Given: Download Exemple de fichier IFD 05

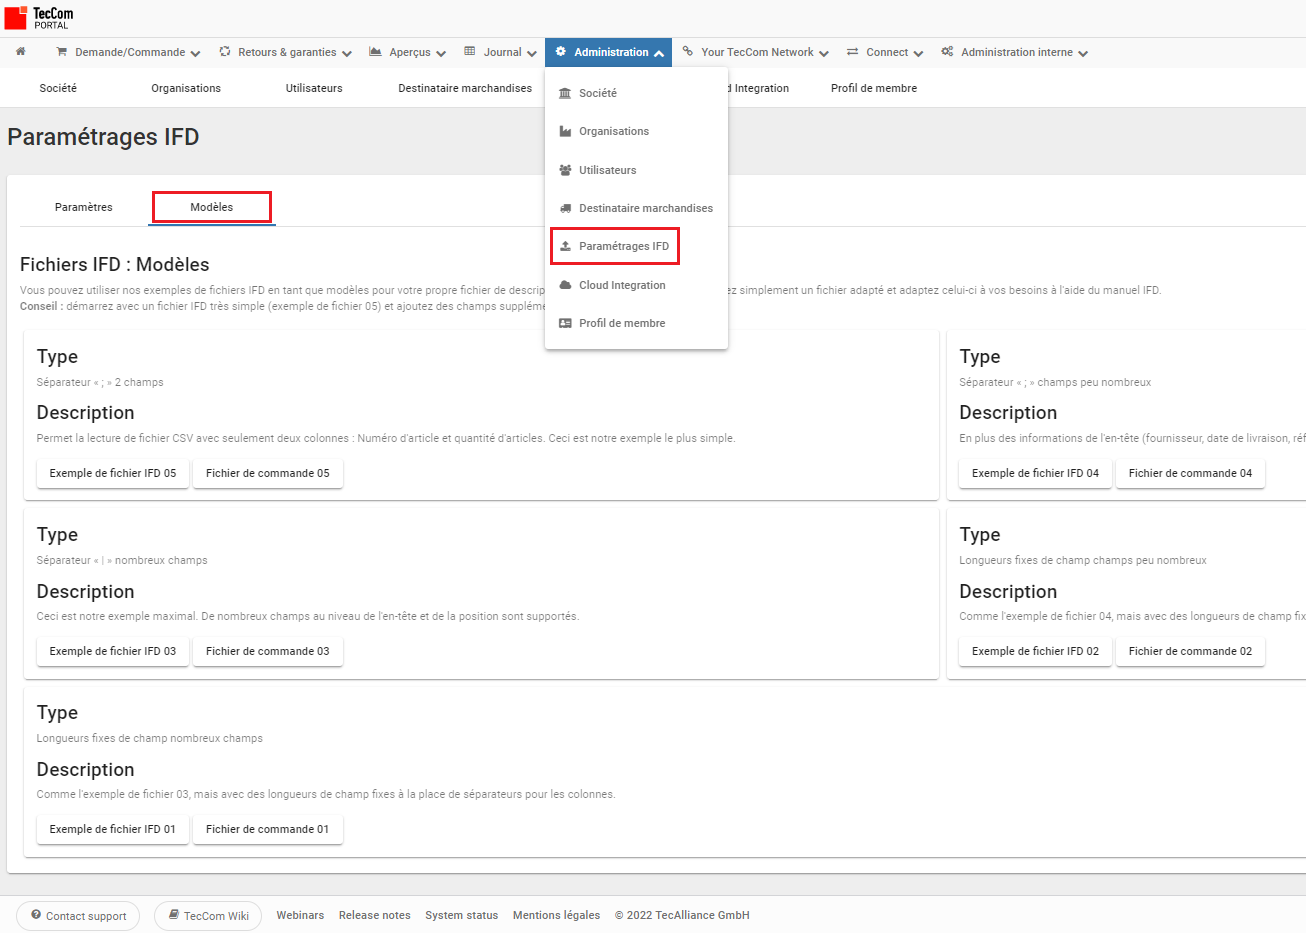Looking at the screenshot, I should point(113,473).
